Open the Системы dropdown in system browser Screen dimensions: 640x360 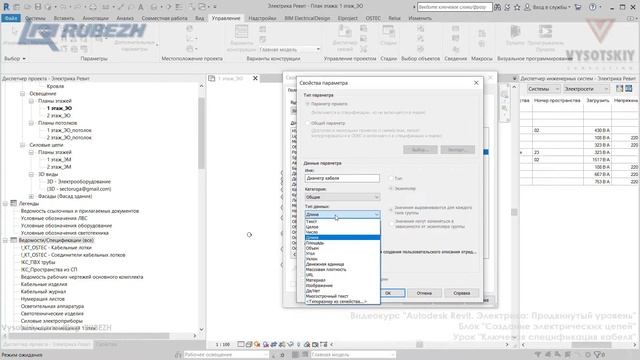click(543, 89)
